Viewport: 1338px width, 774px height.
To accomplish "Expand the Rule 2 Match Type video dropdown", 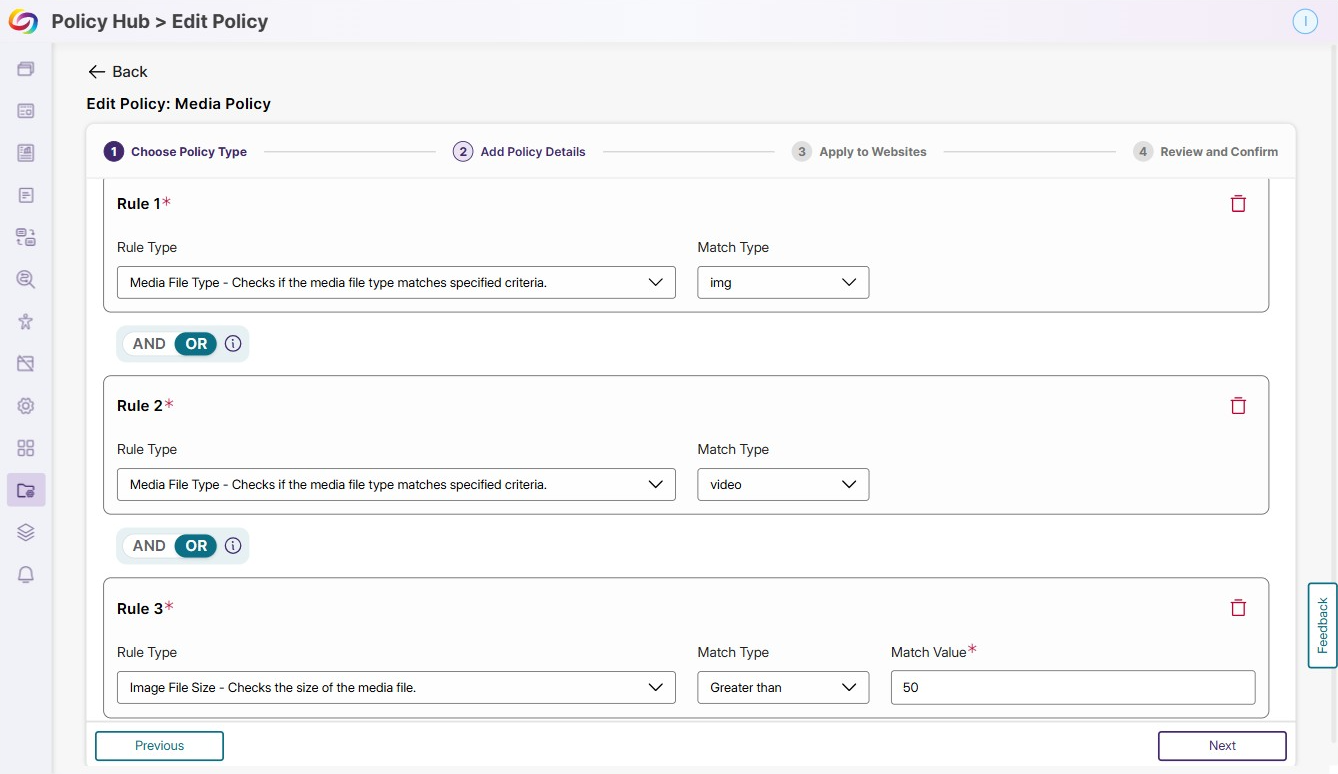I will click(x=783, y=484).
